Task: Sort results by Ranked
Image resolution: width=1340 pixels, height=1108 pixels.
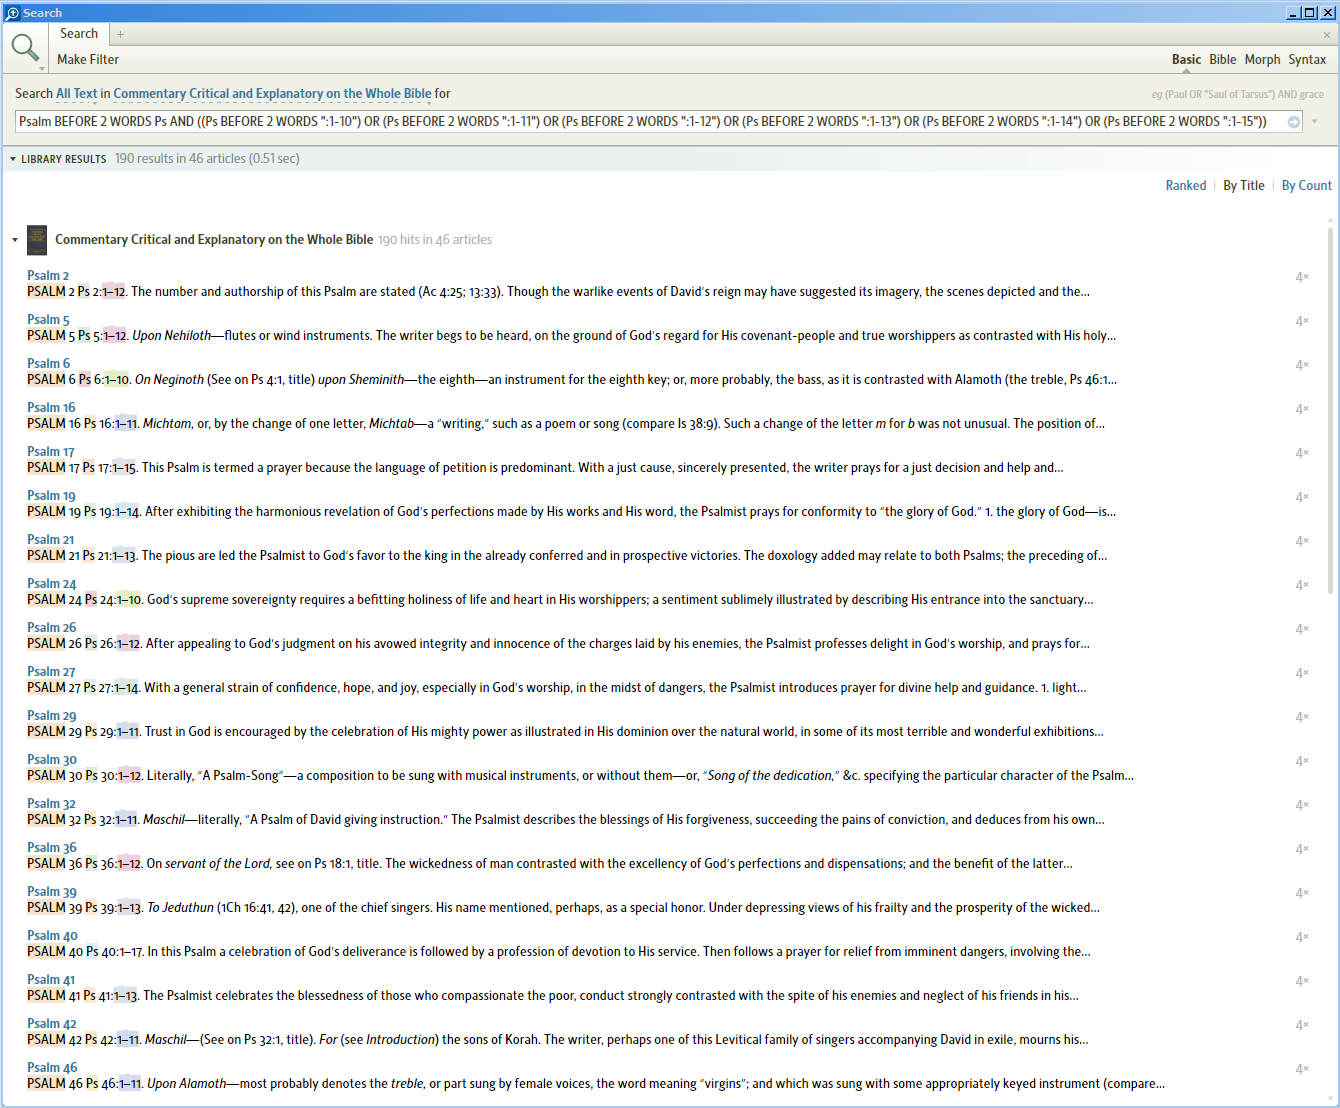Action: coord(1186,185)
